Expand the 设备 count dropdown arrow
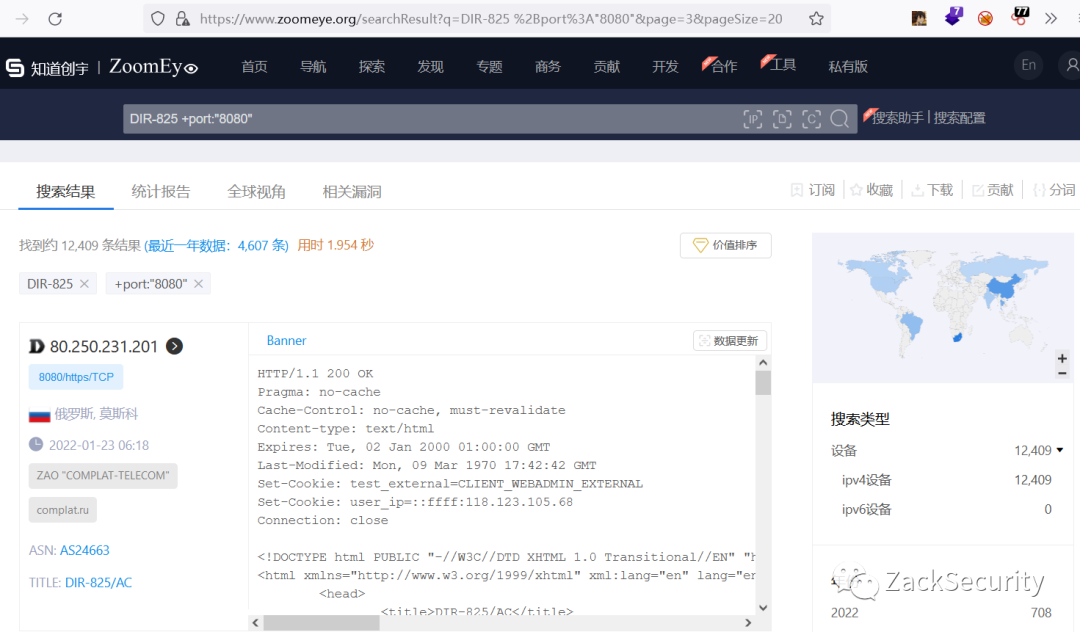 point(1060,450)
